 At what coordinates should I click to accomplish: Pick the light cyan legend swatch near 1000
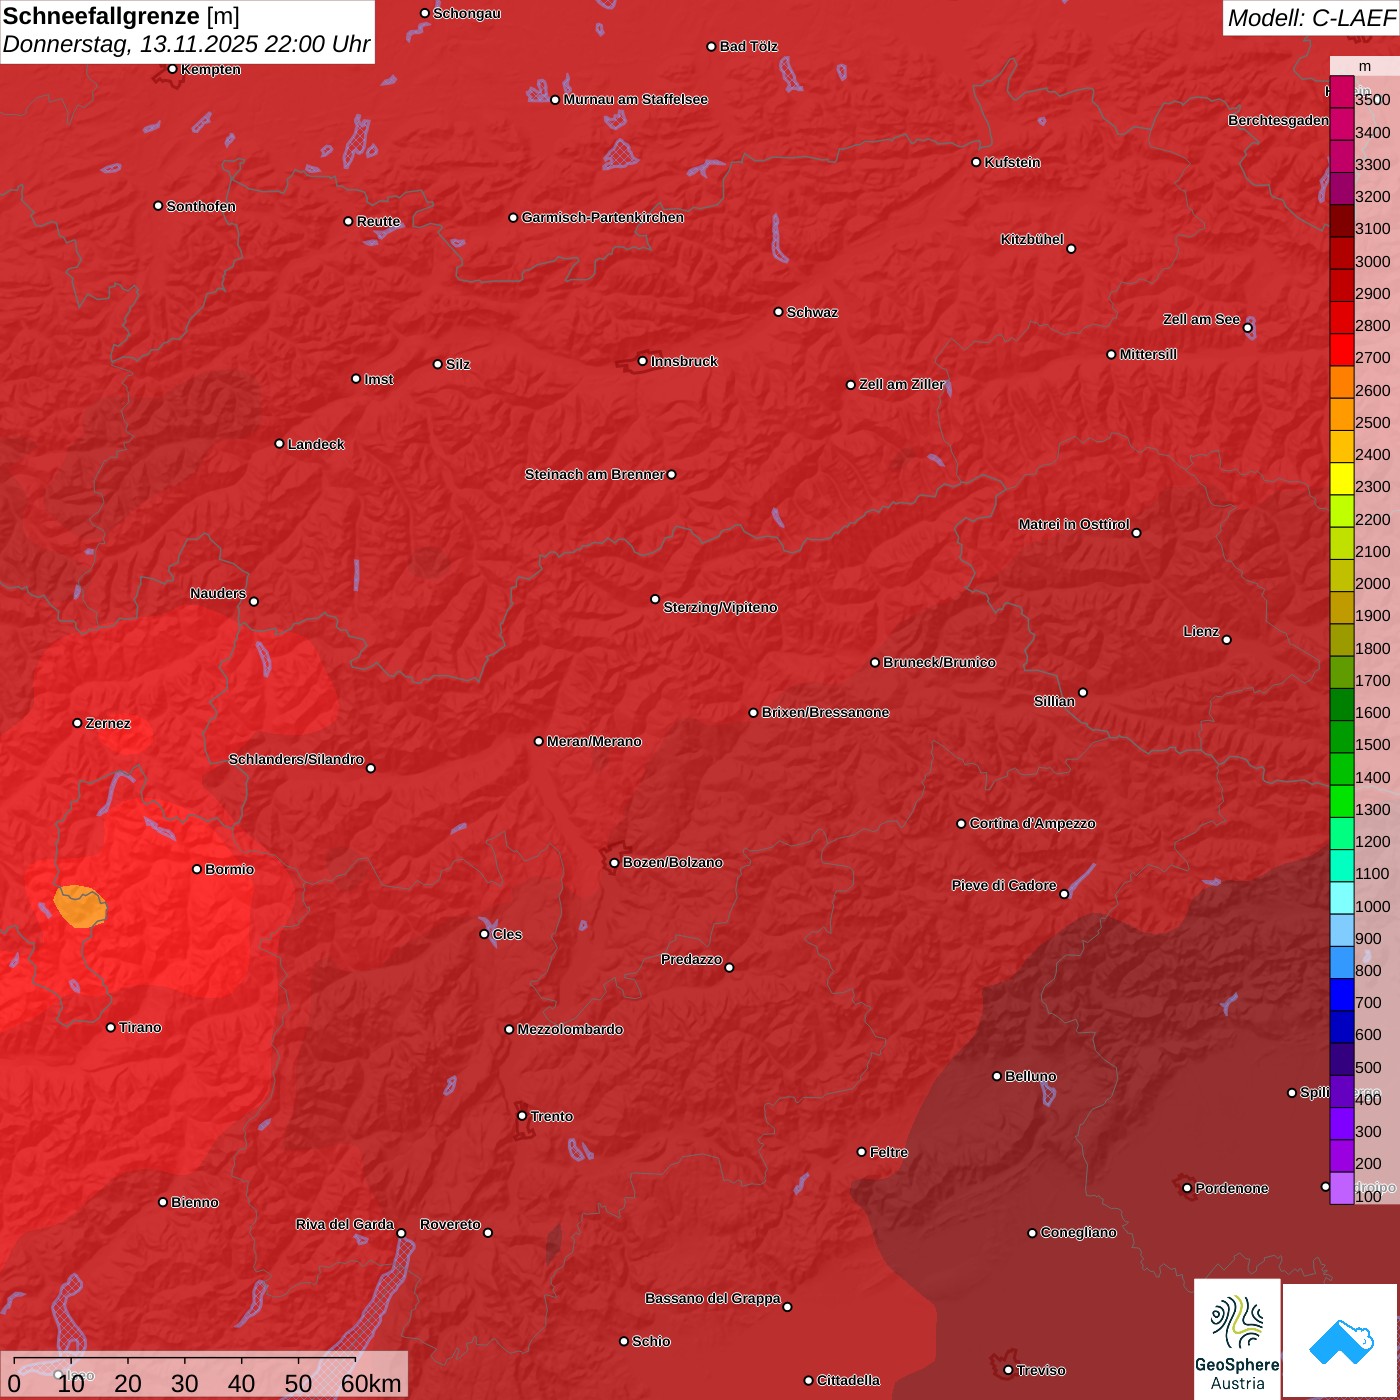click(x=1342, y=898)
